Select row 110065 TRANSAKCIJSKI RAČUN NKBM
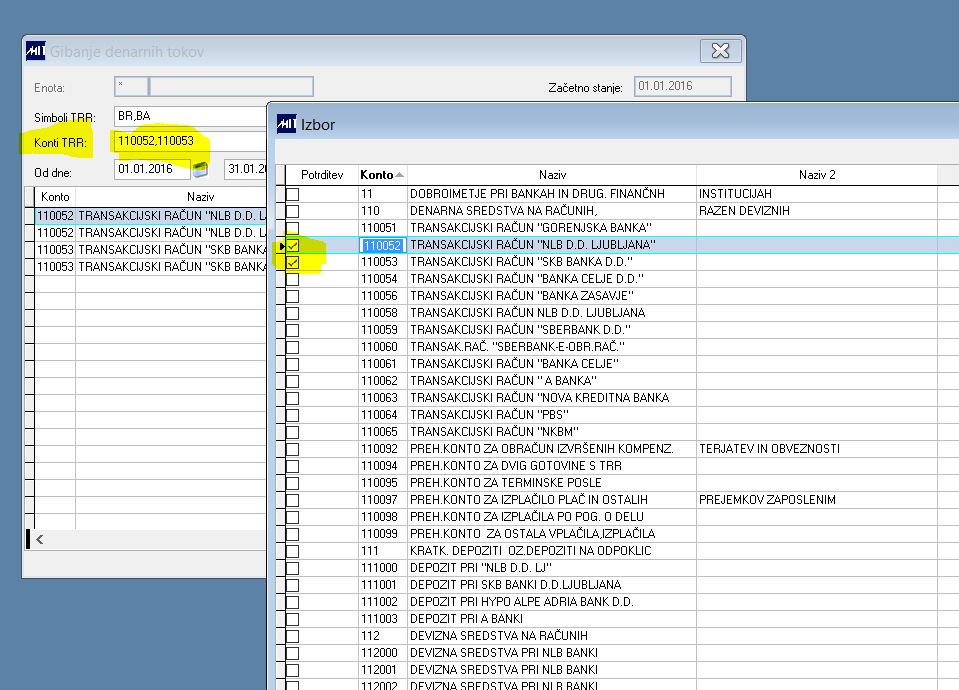This screenshot has width=959, height=690. coord(612,432)
